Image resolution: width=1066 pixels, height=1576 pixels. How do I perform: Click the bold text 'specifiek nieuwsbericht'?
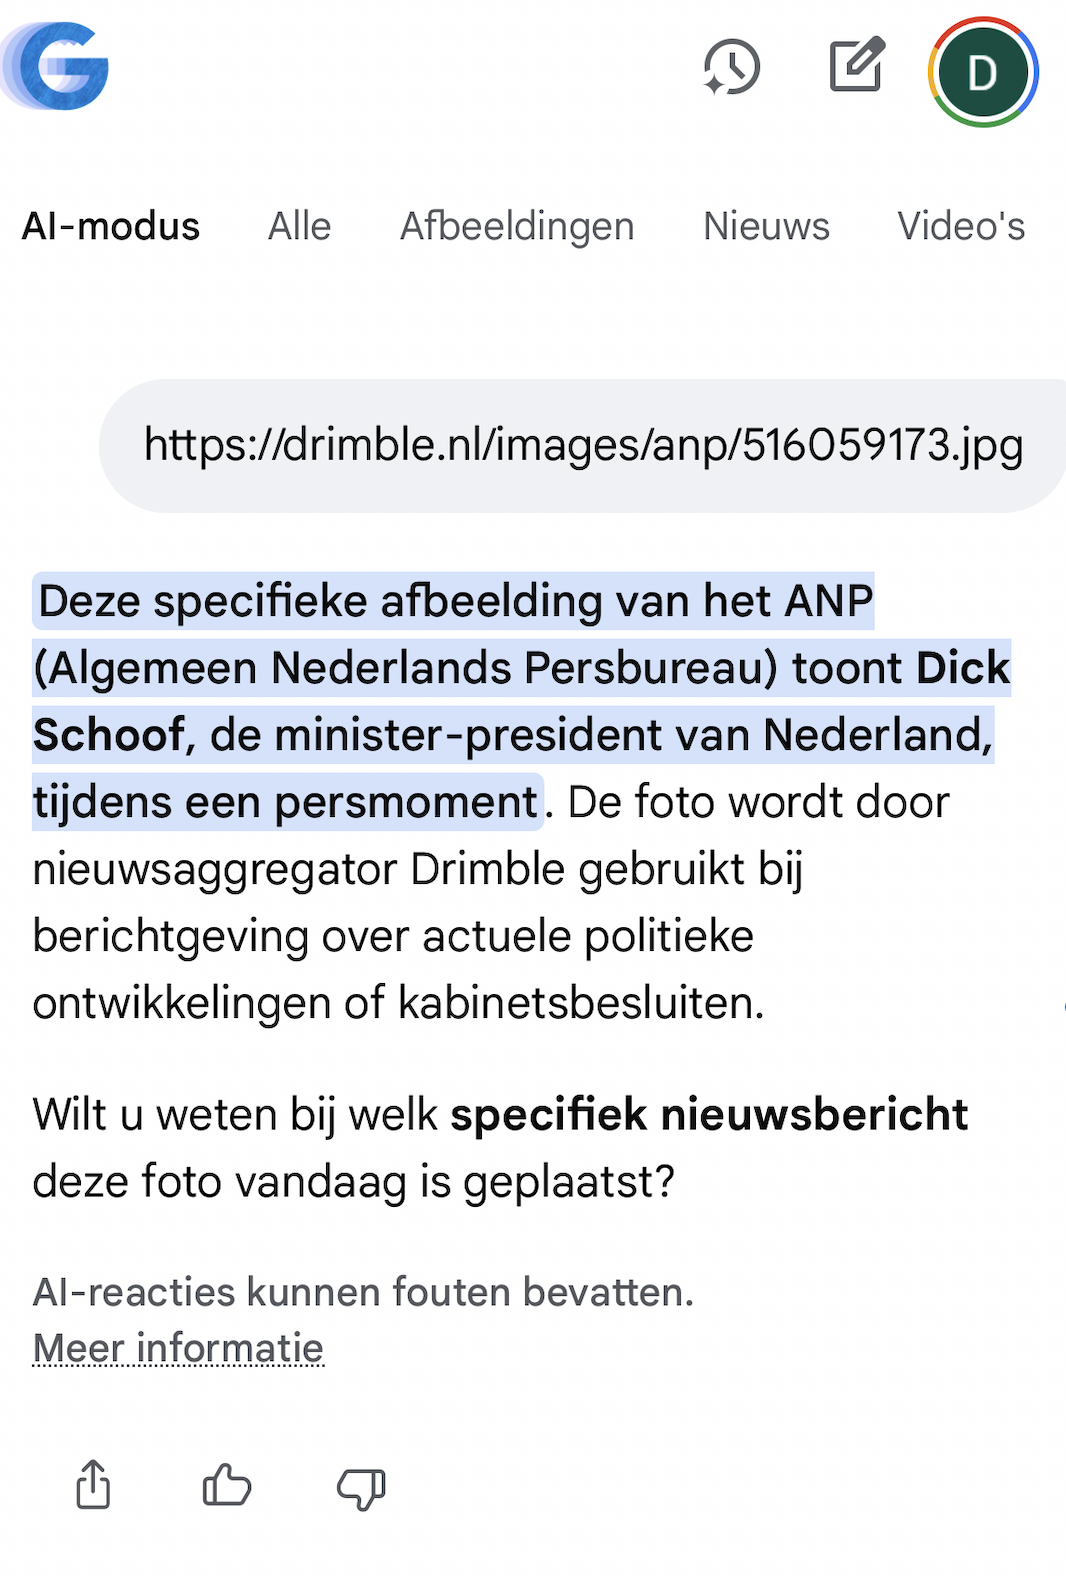(x=709, y=1114)
